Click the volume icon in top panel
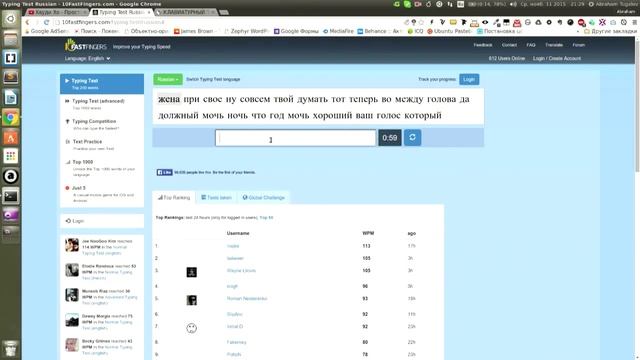 (x=513, y=4)
